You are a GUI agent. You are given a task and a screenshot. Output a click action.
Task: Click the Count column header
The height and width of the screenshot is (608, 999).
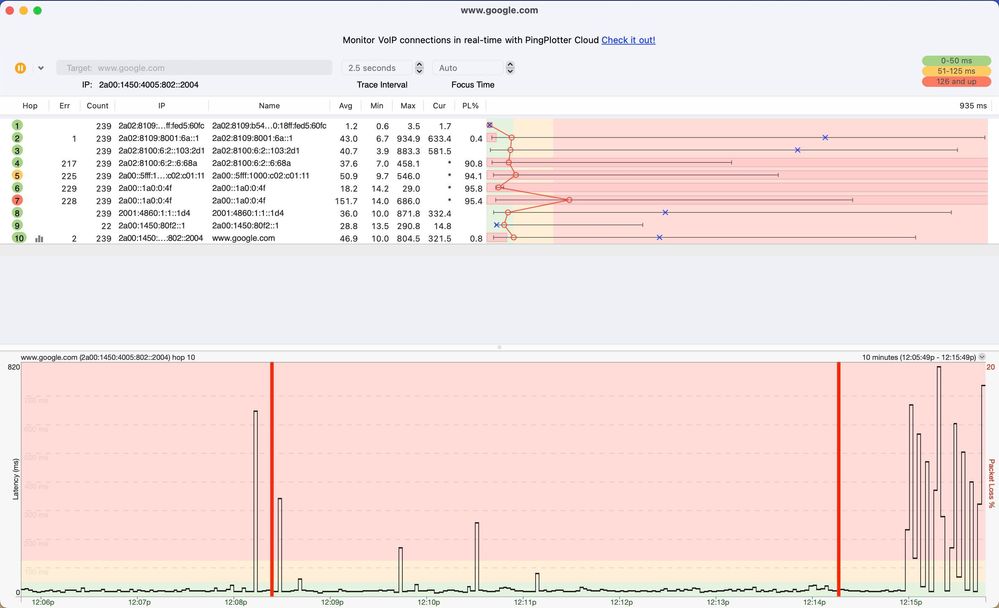(97, 106)
